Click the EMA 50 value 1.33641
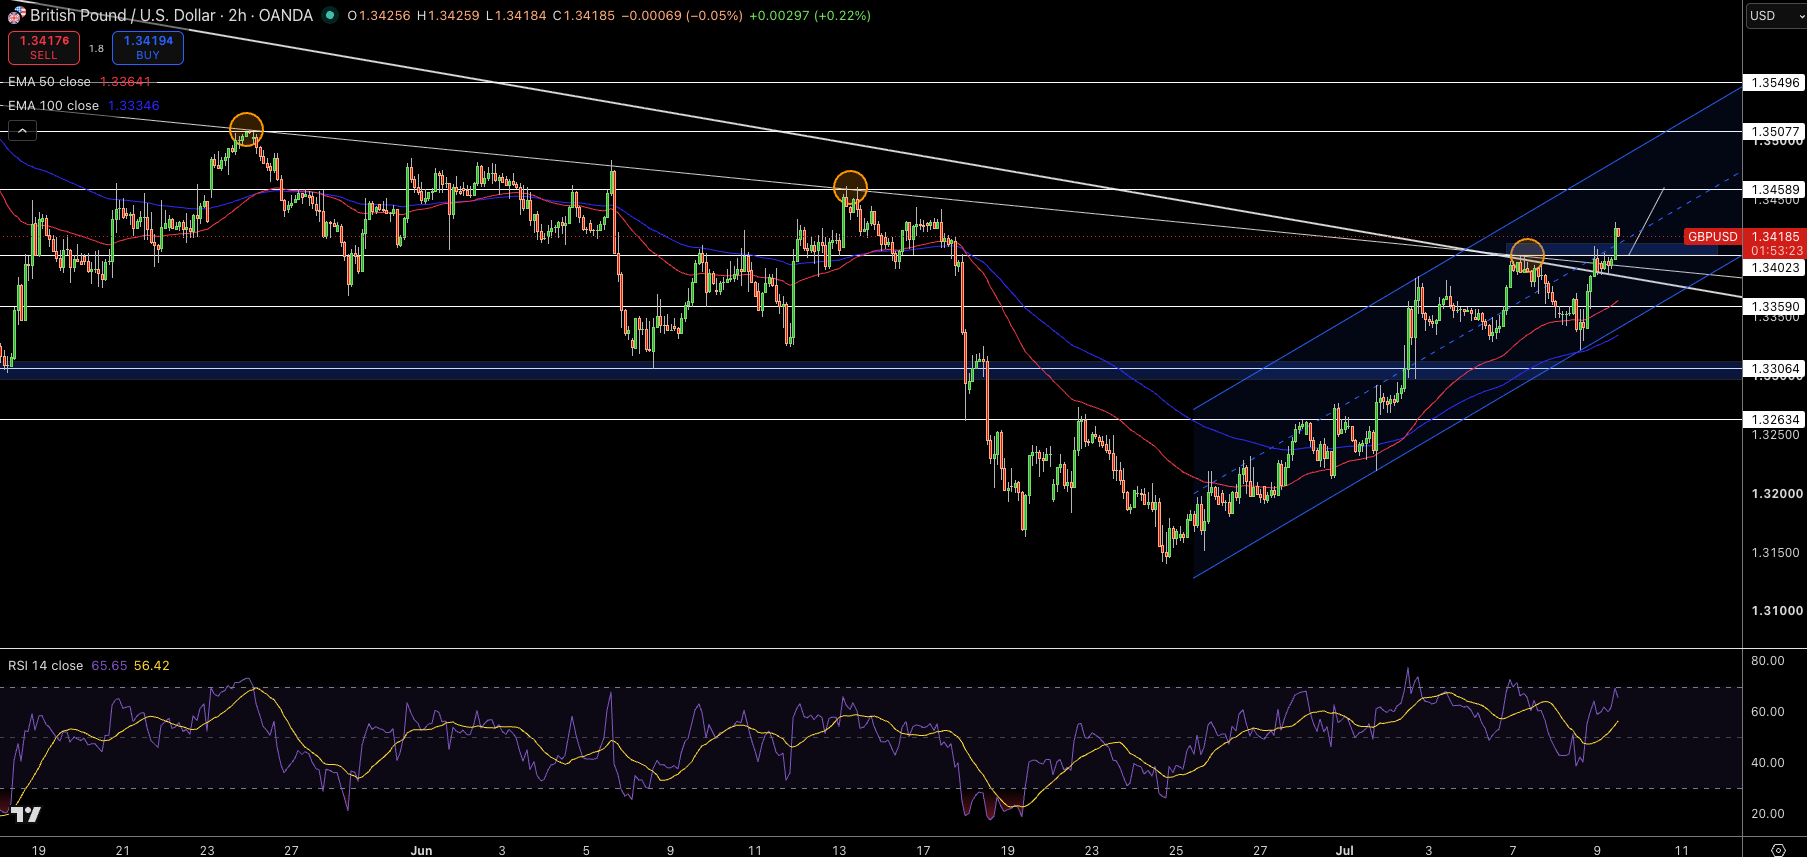 126,82
